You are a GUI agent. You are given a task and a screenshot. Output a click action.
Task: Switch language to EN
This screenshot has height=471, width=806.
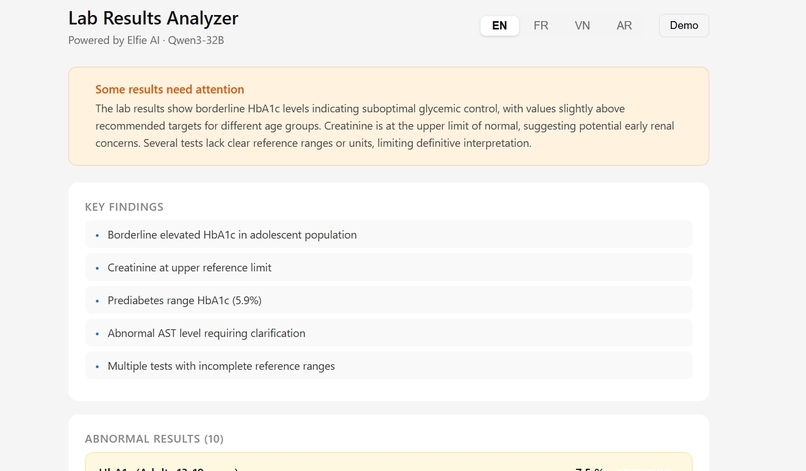pos(499,26)
